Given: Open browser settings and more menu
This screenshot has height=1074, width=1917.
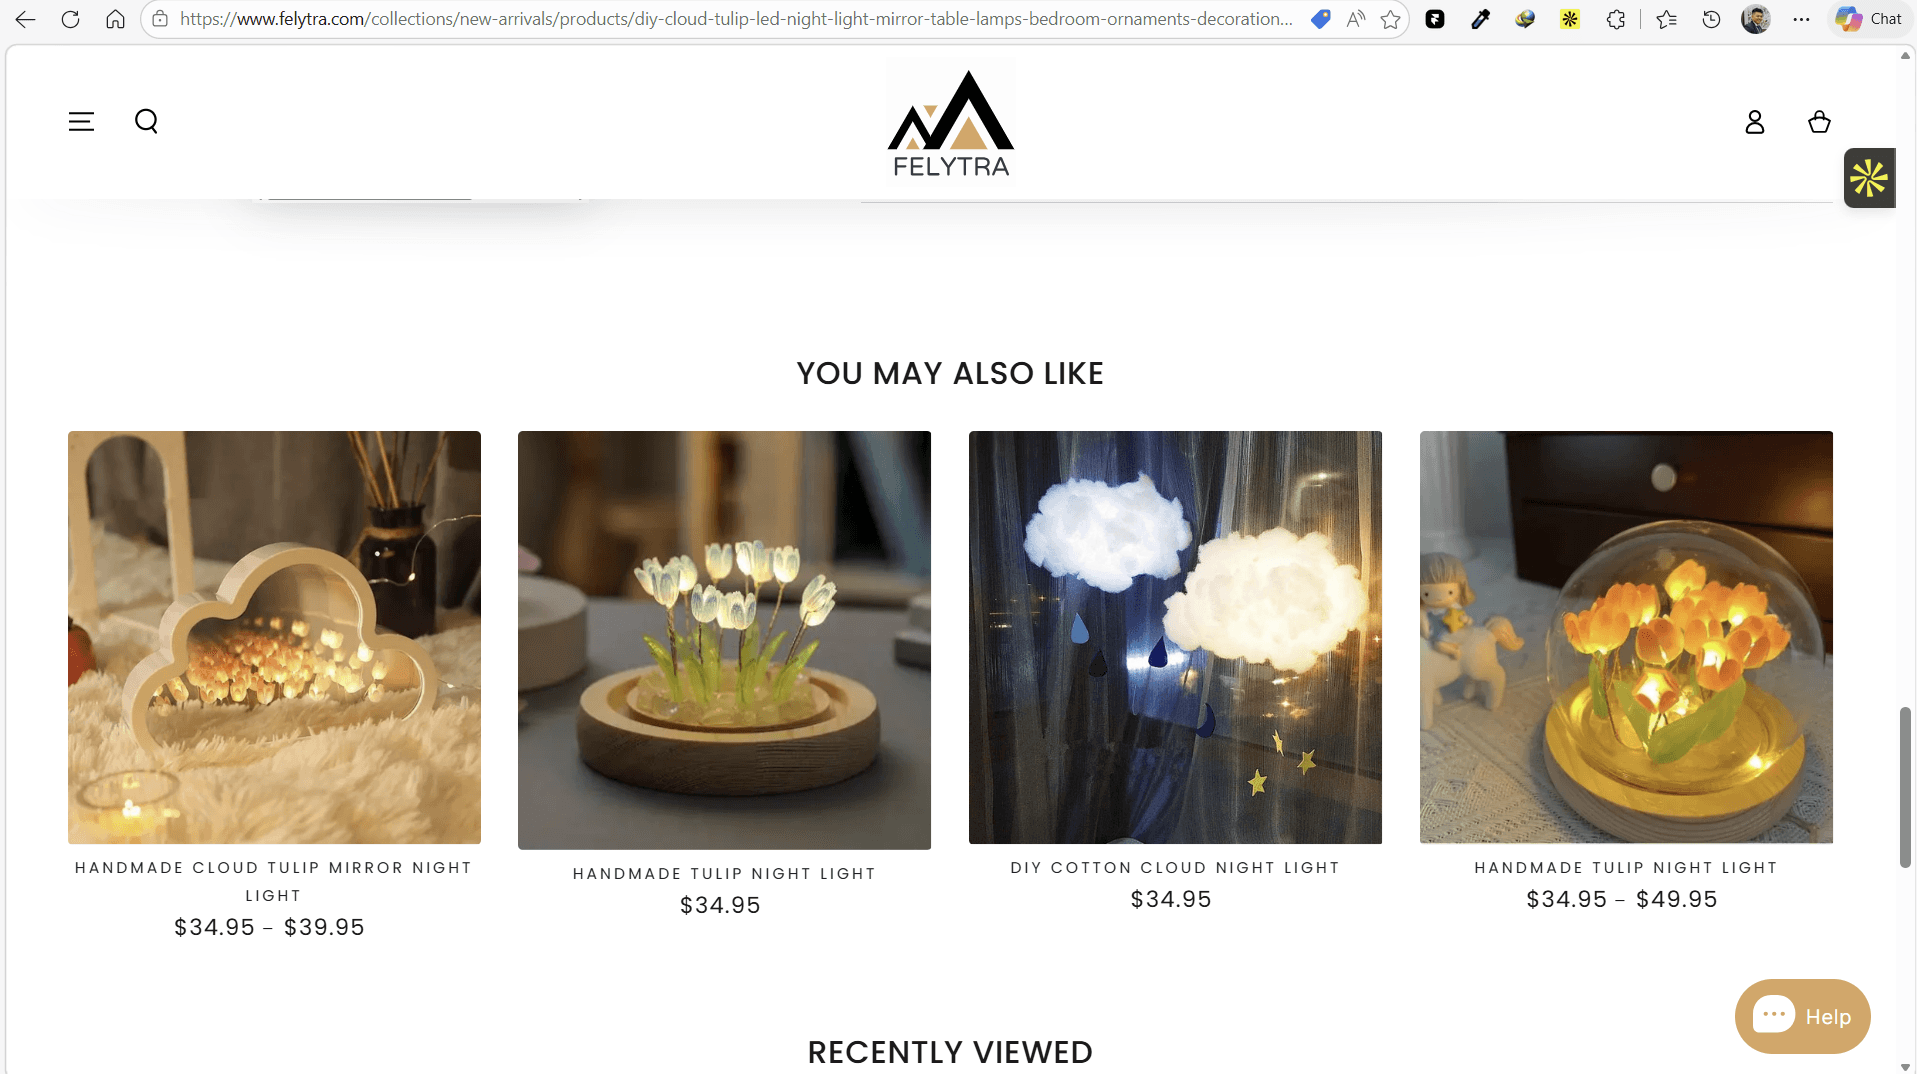Looking at the screenshot, I should point(1801,19).
